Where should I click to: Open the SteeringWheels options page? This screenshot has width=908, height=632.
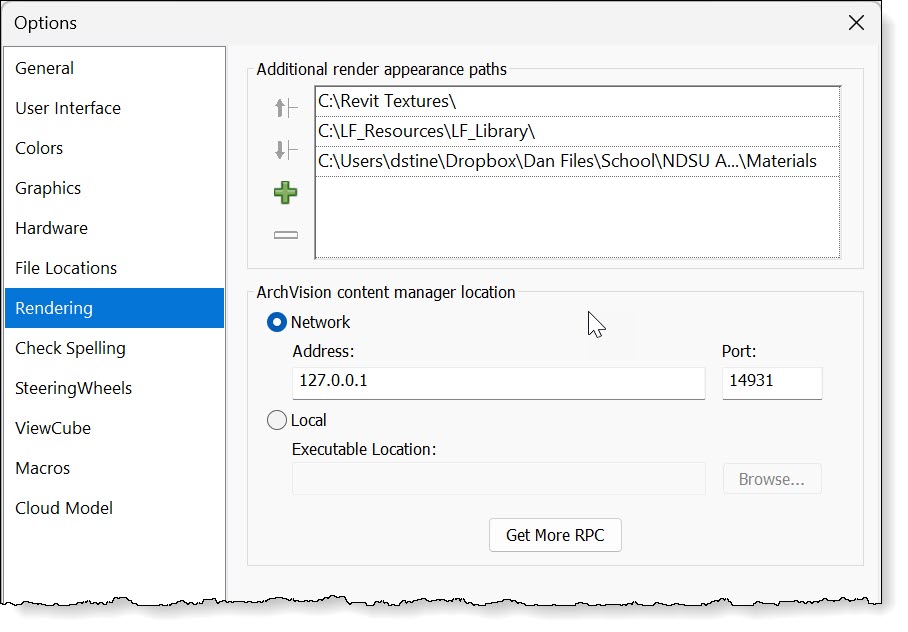click(x=73, y=388)
